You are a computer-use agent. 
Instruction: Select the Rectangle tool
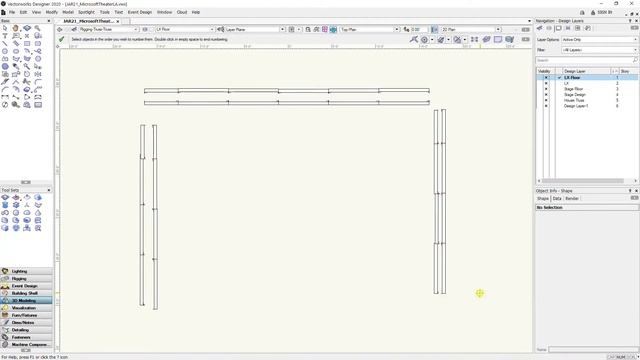click(x=27, y=44)
